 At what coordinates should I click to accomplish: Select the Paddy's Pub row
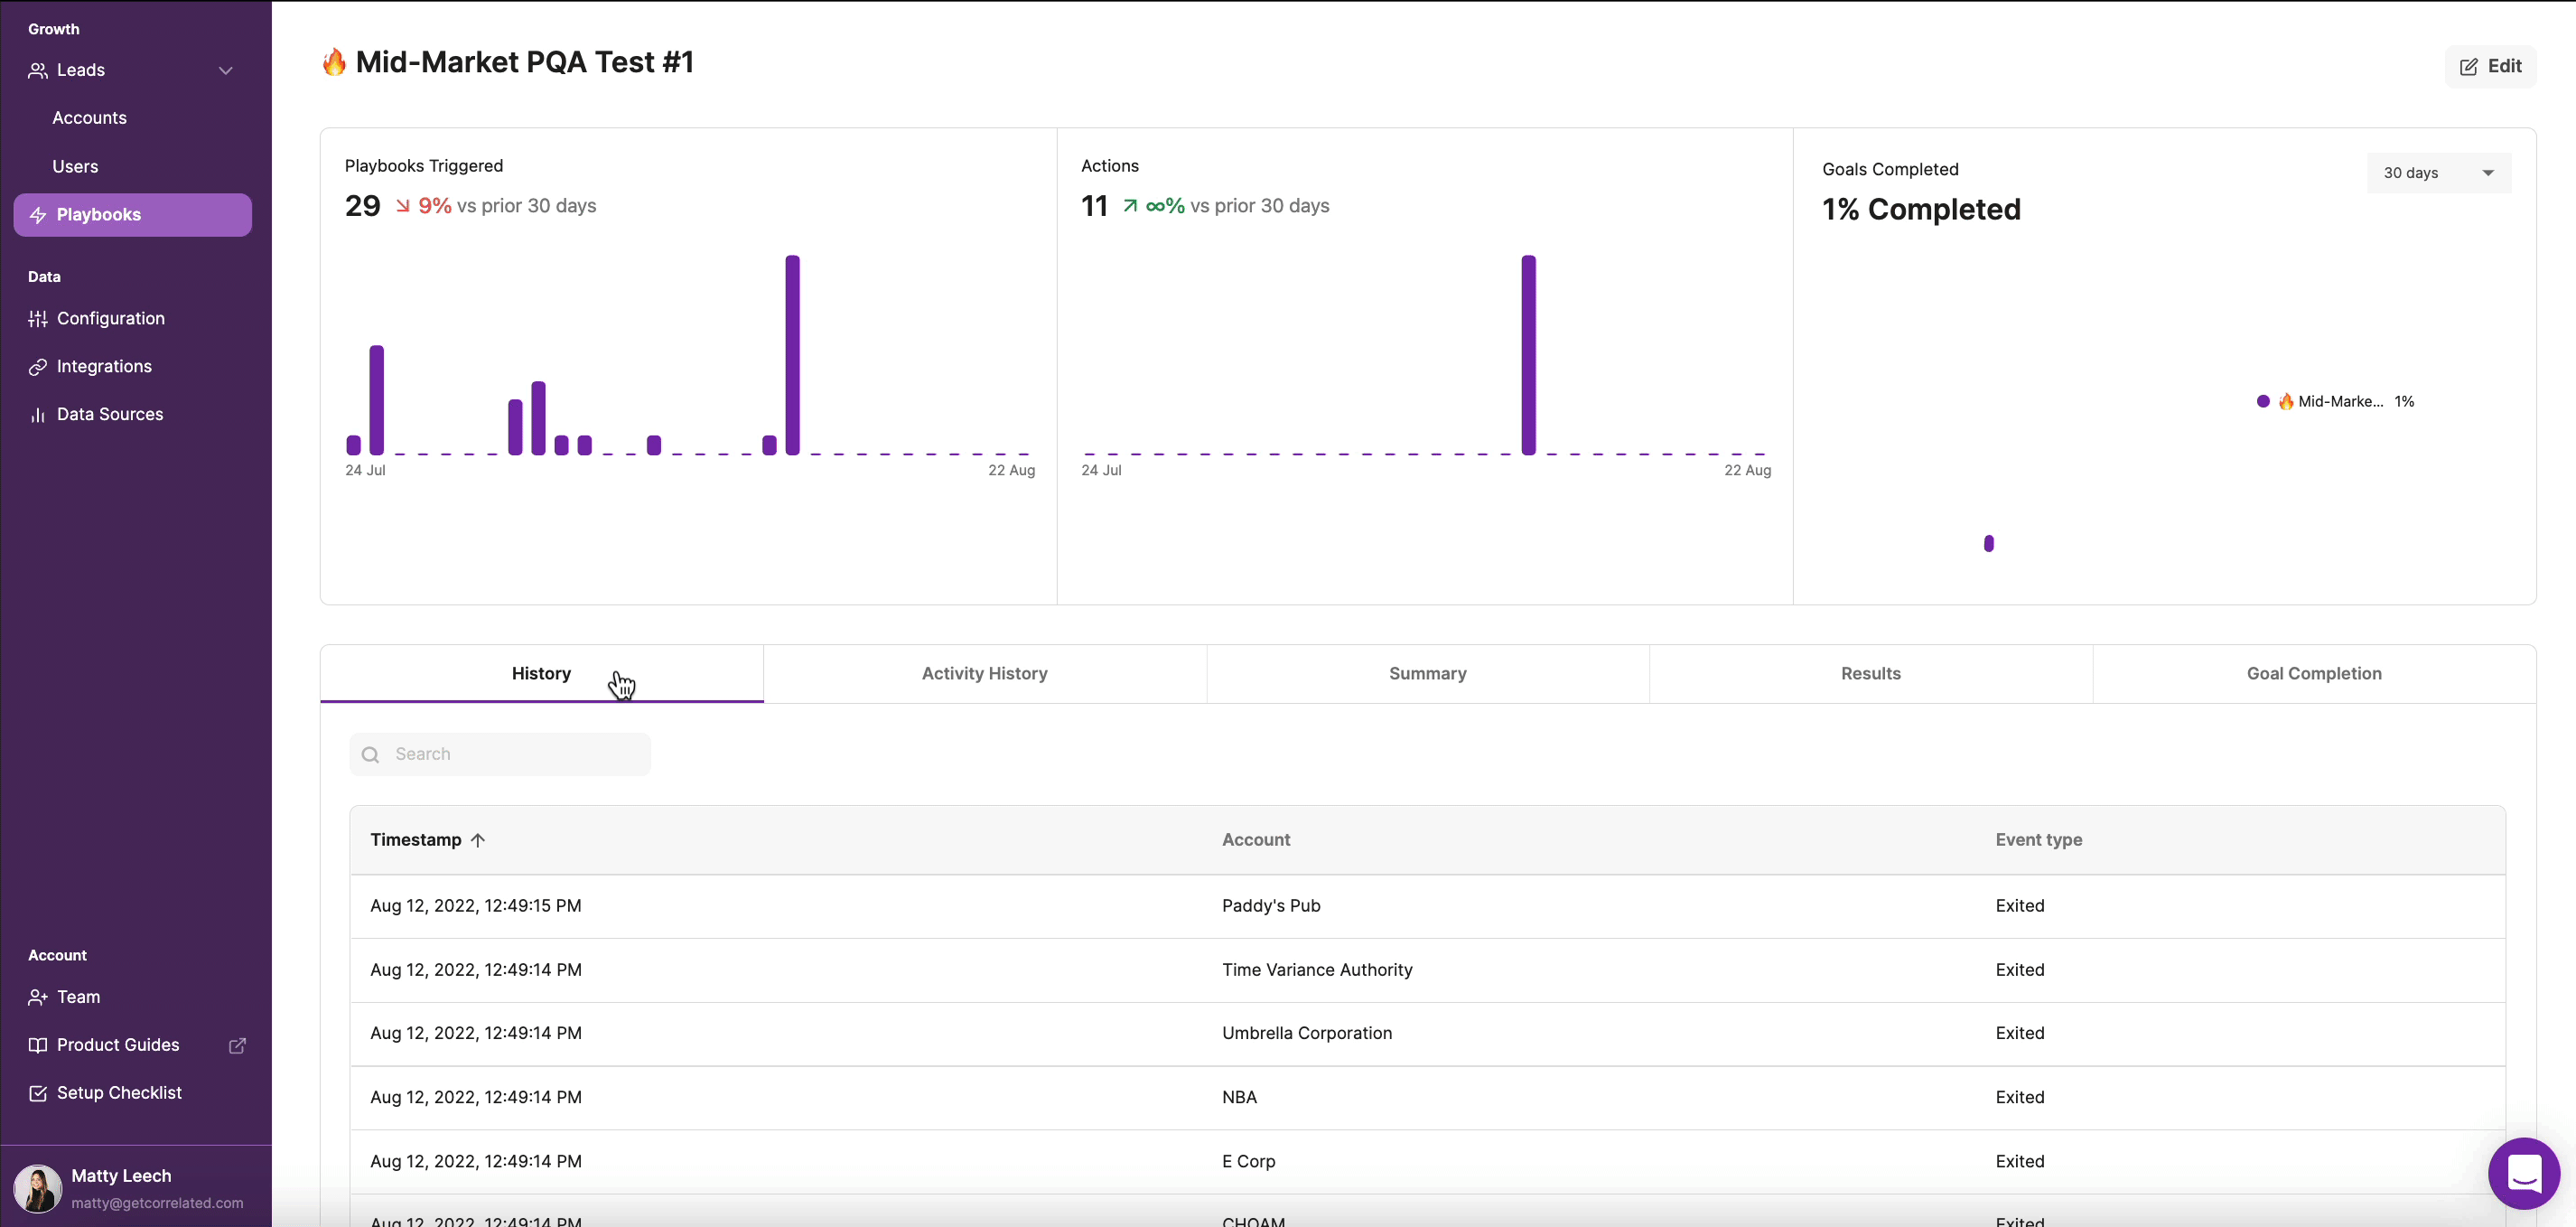(x=1428, y=906)
